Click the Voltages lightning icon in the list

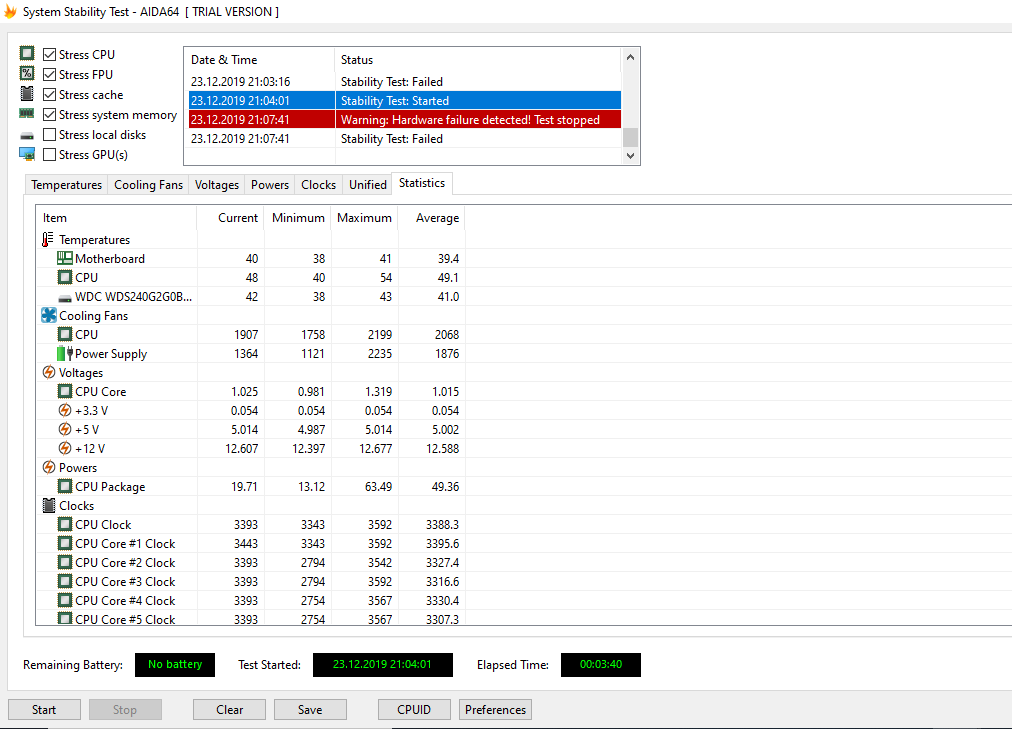pos(48,373)
